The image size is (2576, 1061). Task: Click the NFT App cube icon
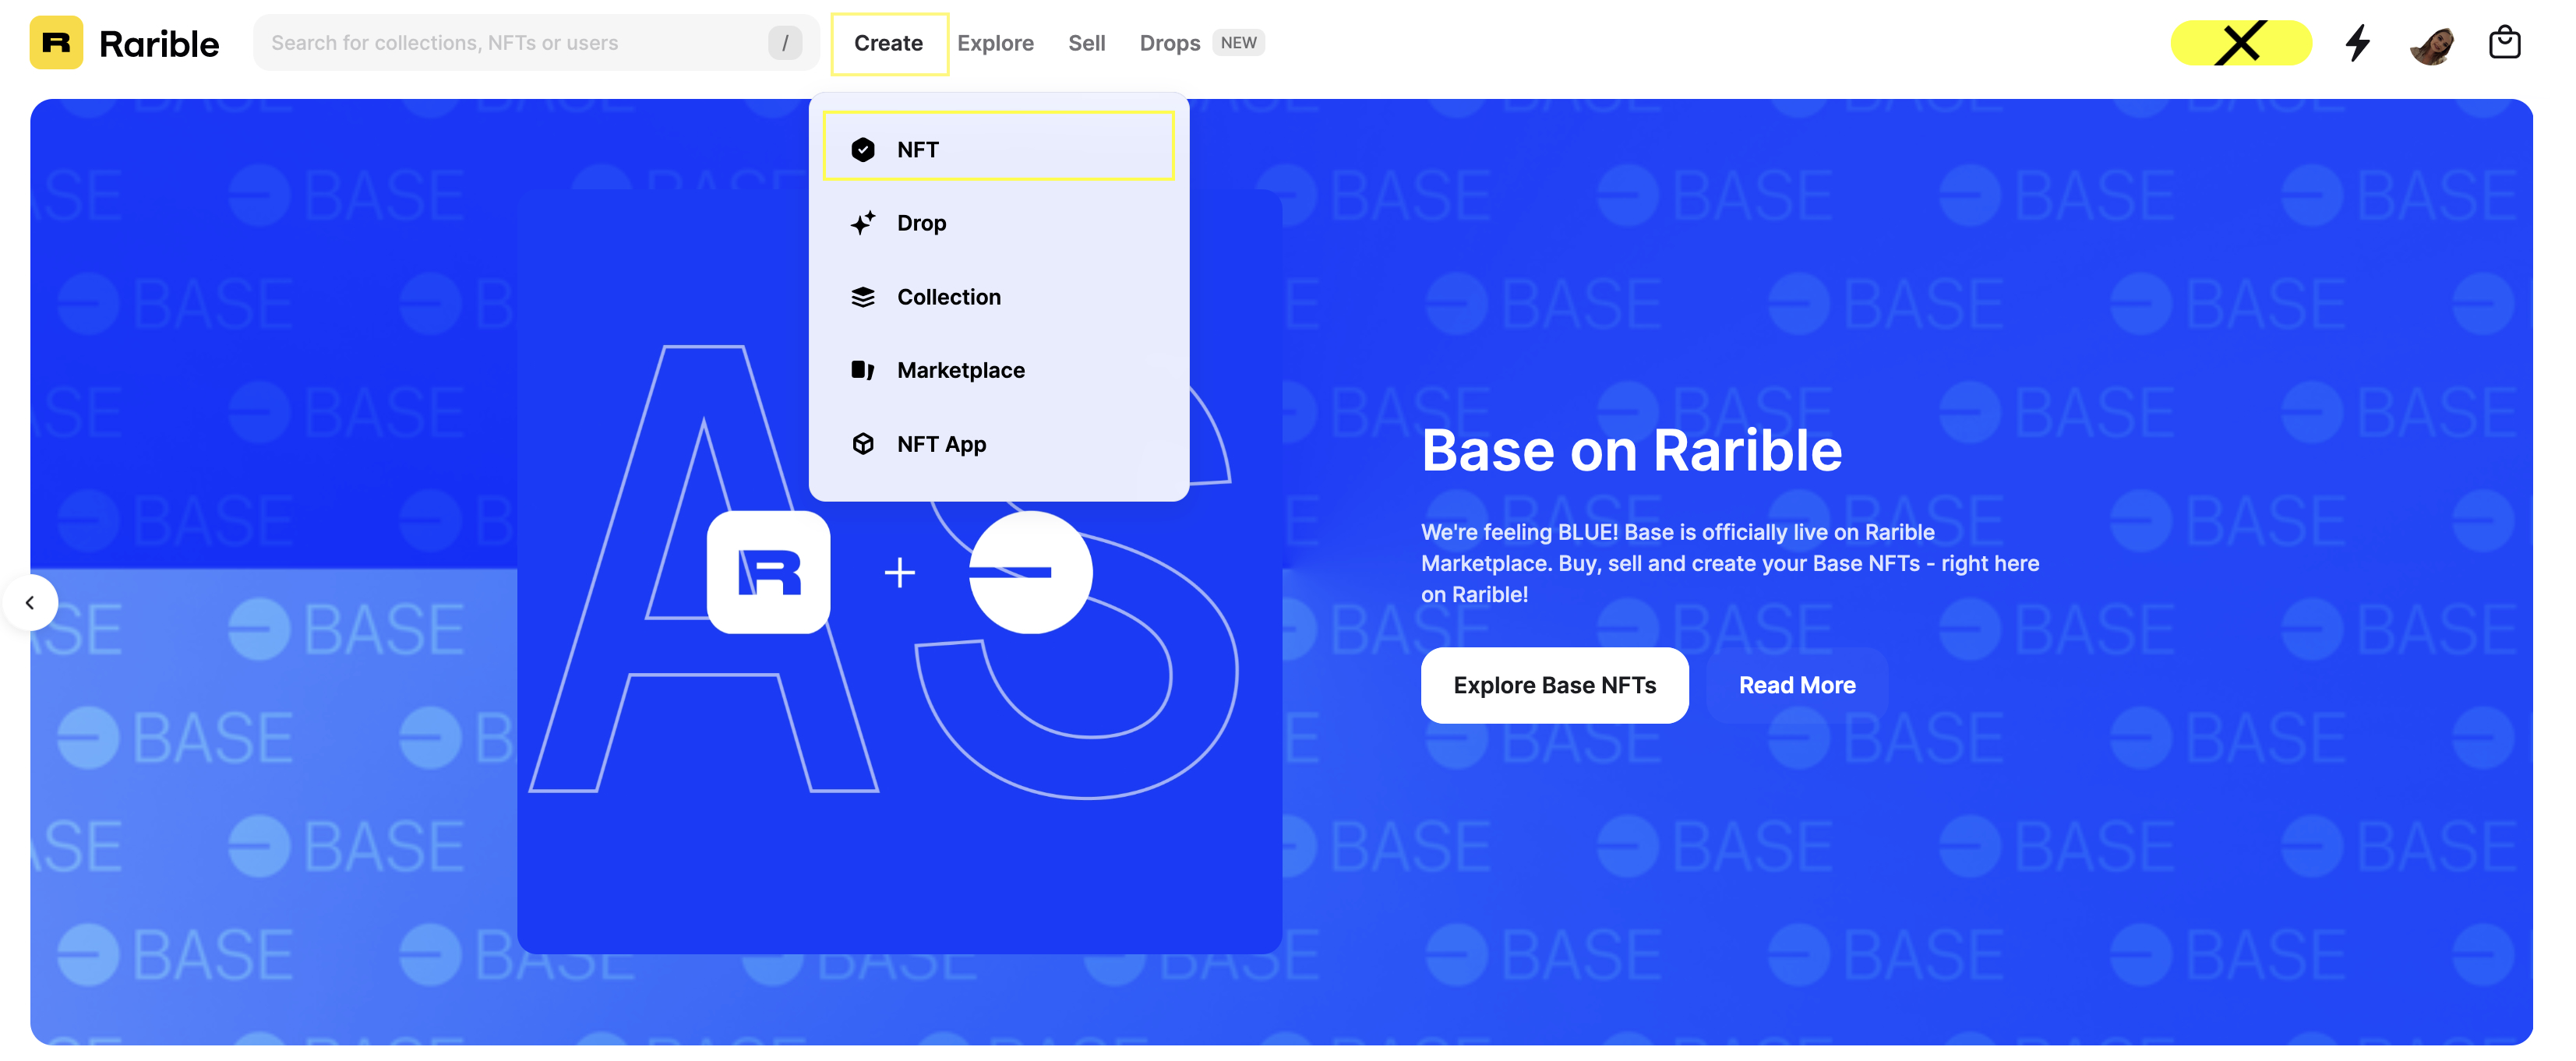tap(863, 444)
